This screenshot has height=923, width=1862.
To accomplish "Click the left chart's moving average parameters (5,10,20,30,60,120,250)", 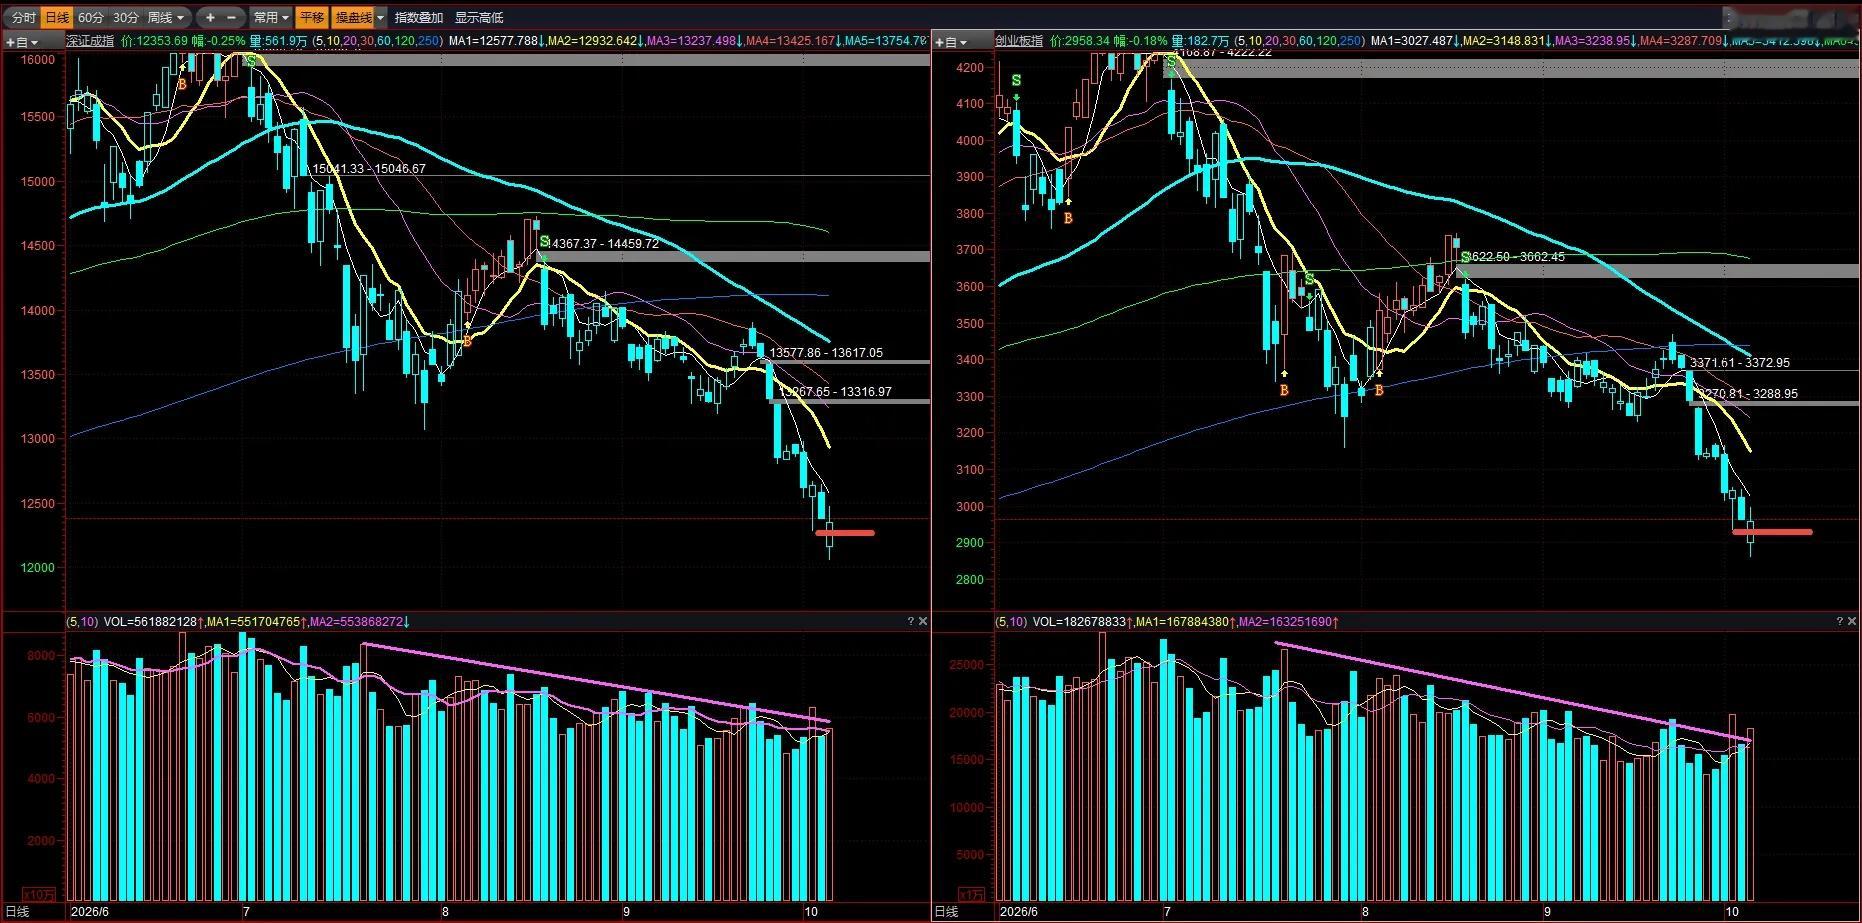I will coord(377,41).
